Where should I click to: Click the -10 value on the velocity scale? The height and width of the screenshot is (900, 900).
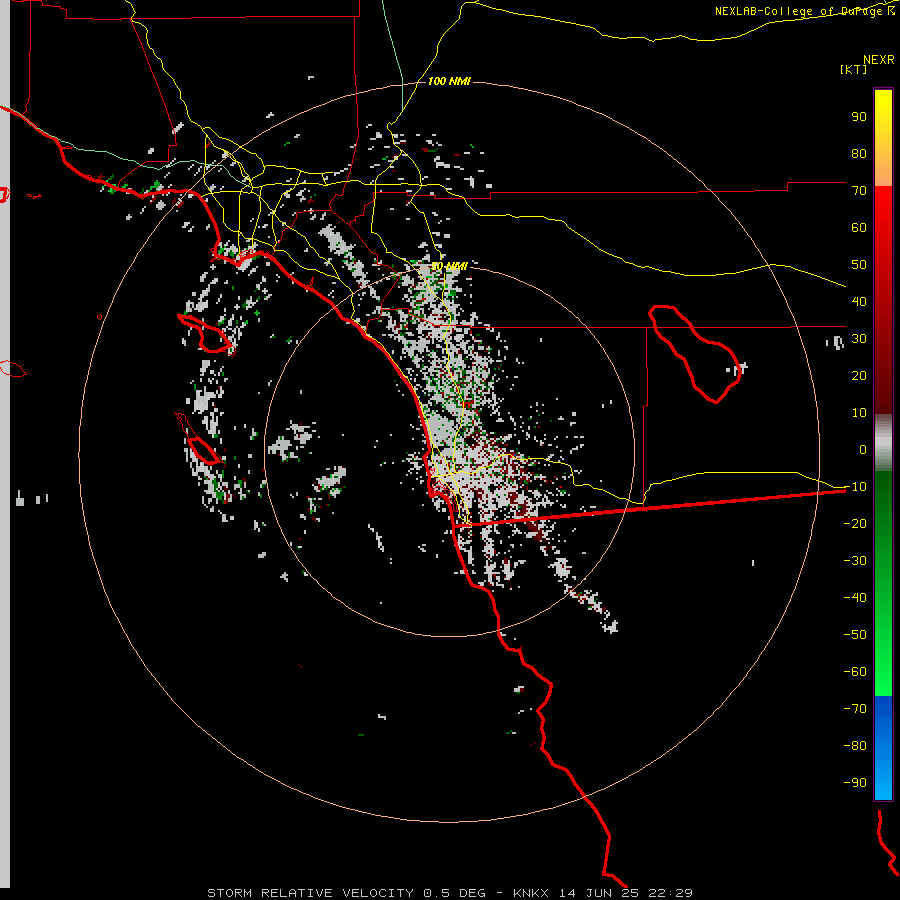855,487
